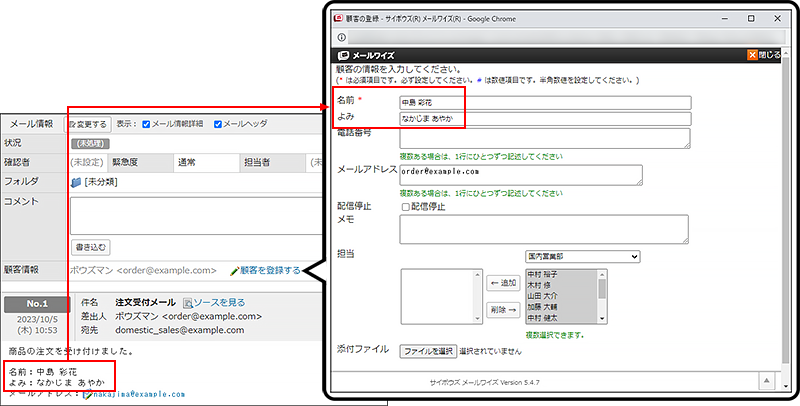Minimize the Chrome popup window
Screen dimensions: 800x406
pyautogui.click(x=725, y=18)
